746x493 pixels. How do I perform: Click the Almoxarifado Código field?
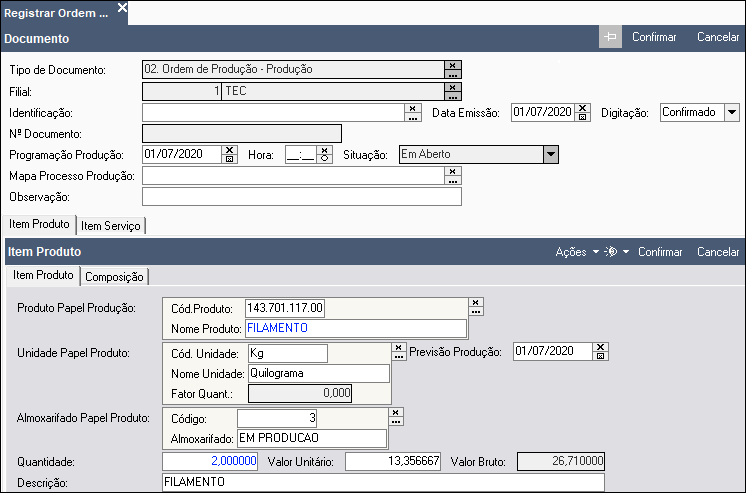click(277, 418)
